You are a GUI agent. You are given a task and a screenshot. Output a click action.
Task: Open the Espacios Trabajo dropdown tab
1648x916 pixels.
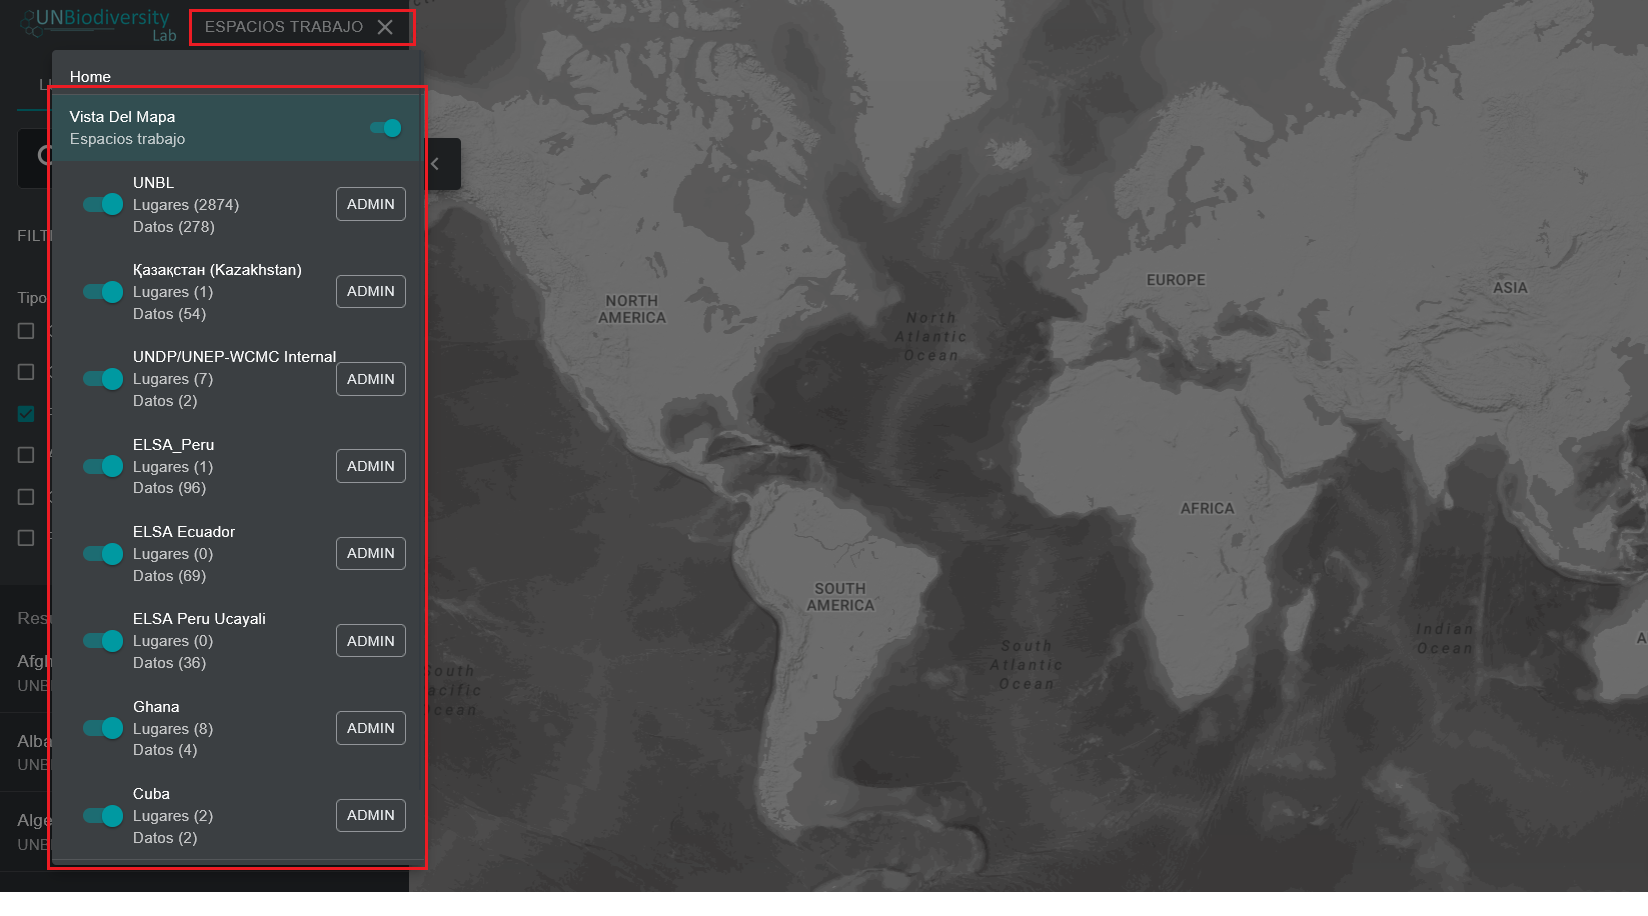click(x=284, y=27)
